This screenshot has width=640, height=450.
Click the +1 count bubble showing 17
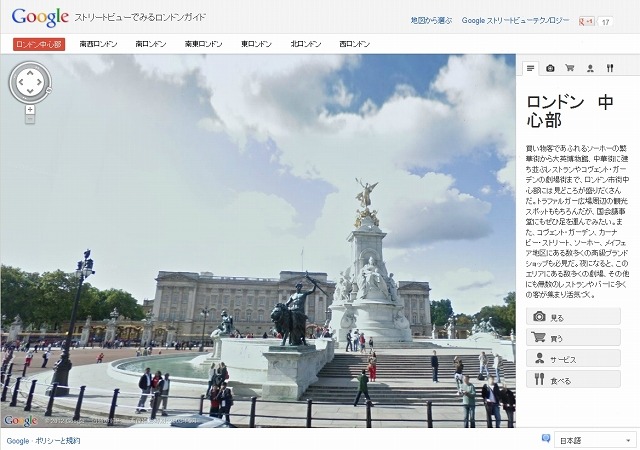(x=605, y=22)
